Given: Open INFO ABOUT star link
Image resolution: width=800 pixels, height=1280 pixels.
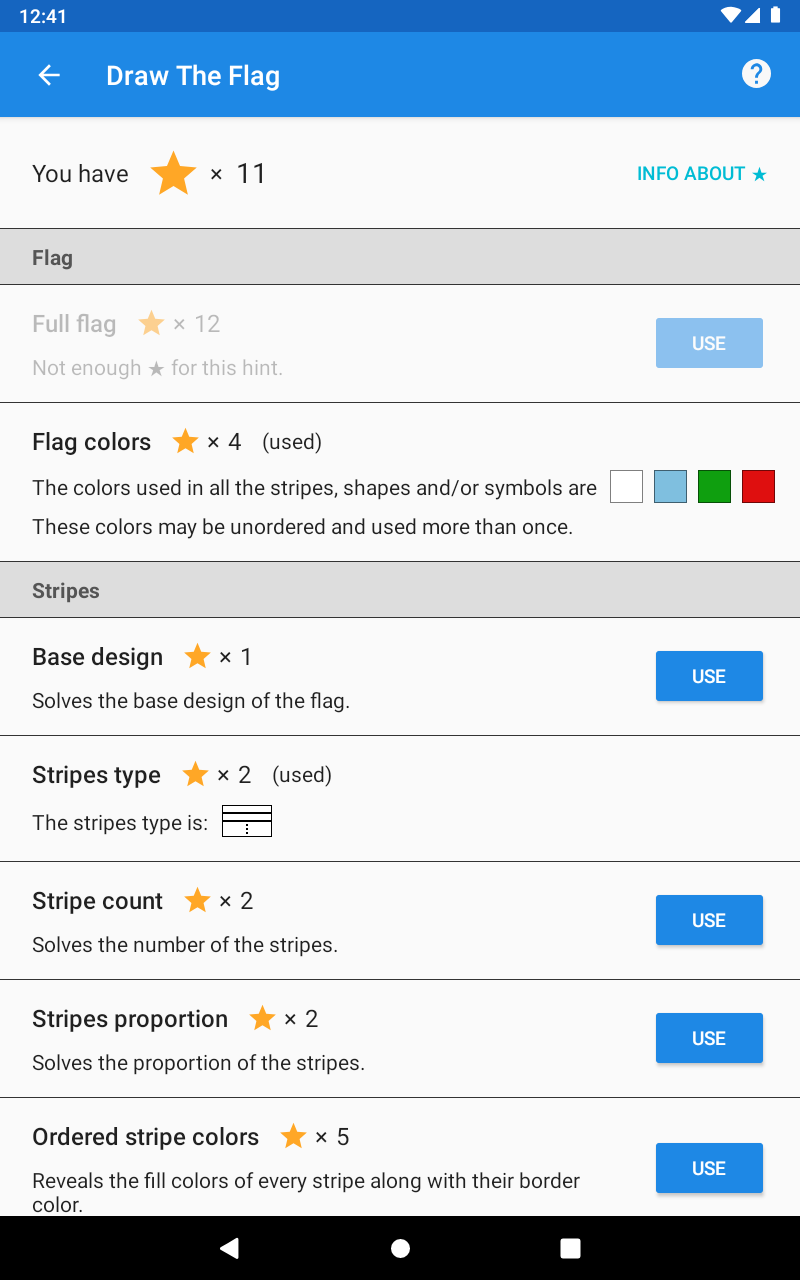Looking at the screenshot, I should coord(702,174).
